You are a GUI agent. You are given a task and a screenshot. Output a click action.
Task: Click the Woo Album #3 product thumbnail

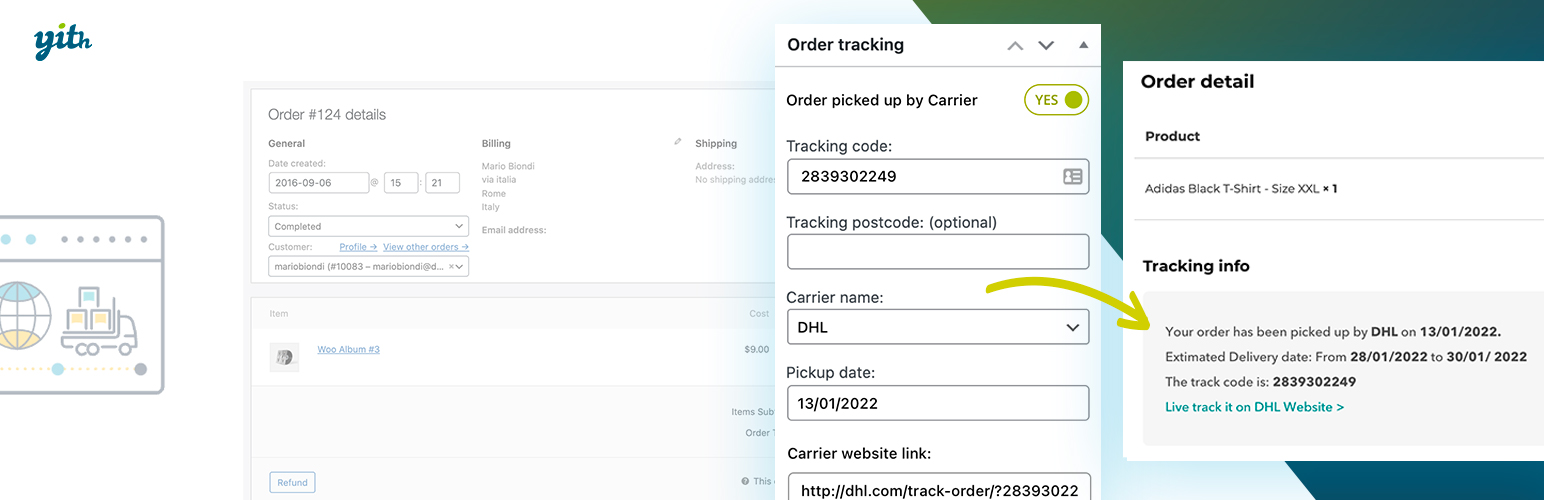point(284,357)
